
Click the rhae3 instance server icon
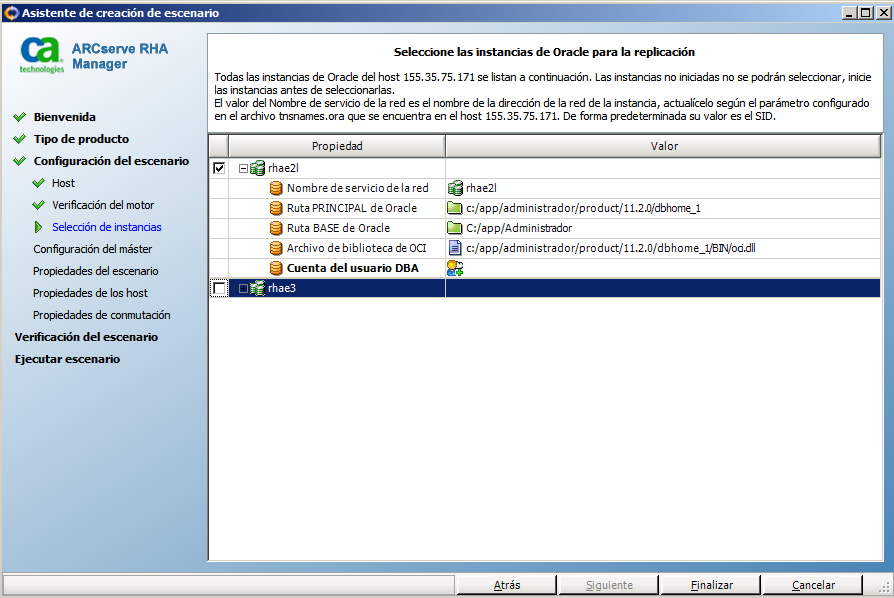click(258, 288)
